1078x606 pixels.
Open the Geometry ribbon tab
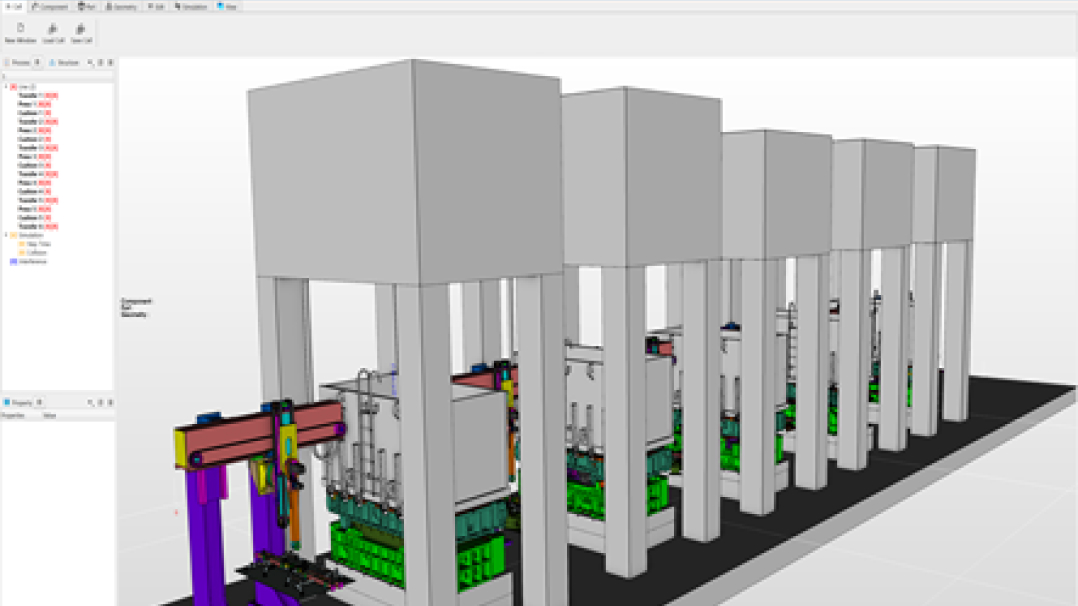click(x=121, y=5)
